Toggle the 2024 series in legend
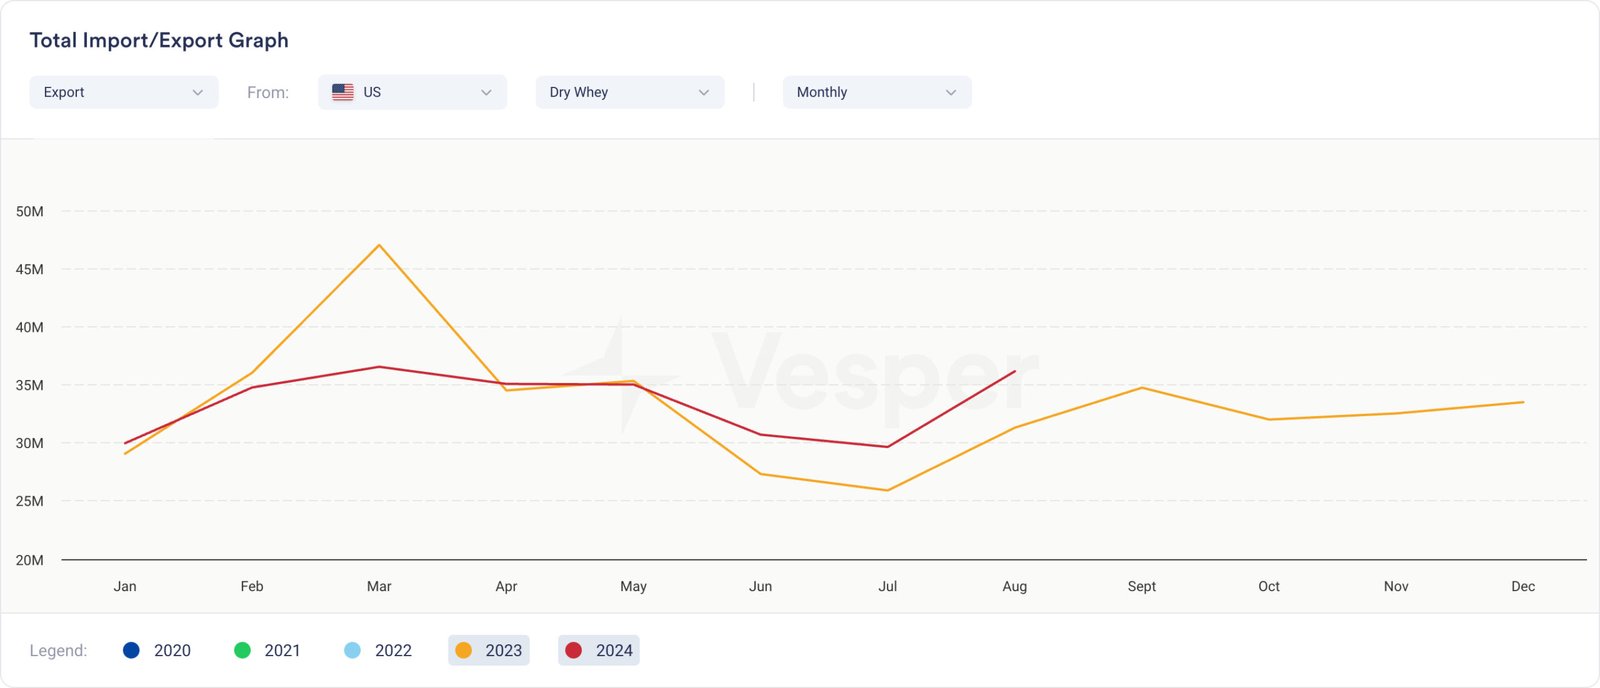The height and width of the screenshot is (688, 1600). (x=599, y=650)
